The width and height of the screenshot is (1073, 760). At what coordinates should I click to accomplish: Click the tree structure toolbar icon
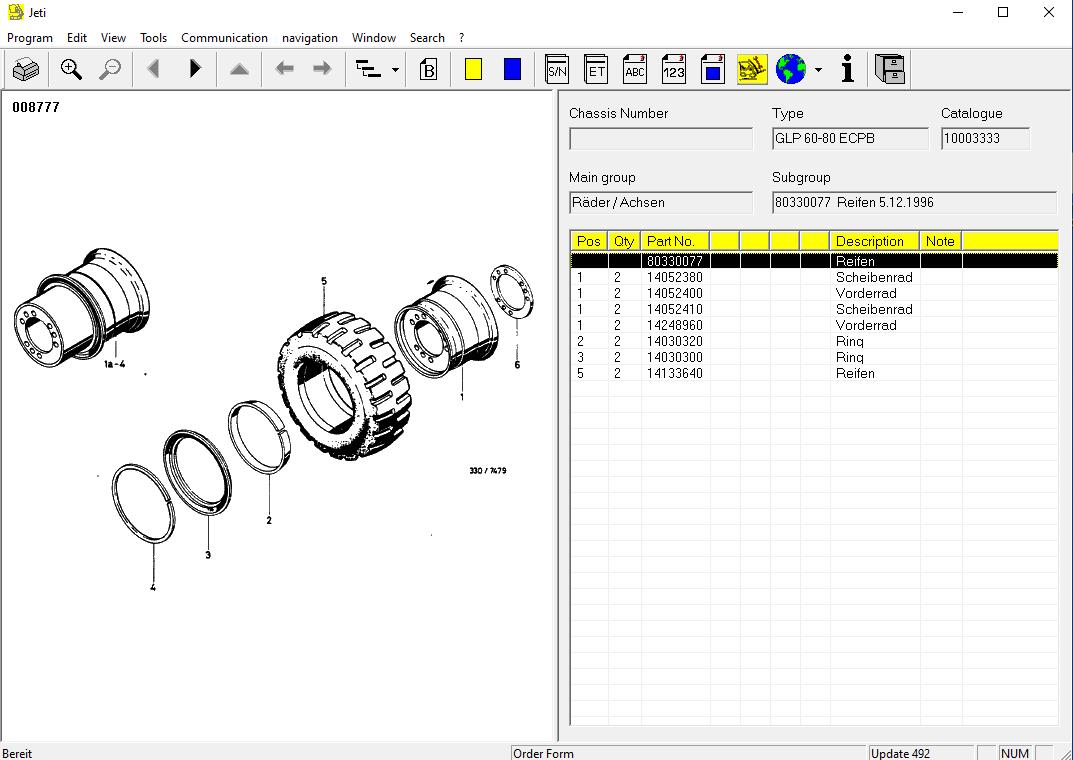tap(369, 69)
